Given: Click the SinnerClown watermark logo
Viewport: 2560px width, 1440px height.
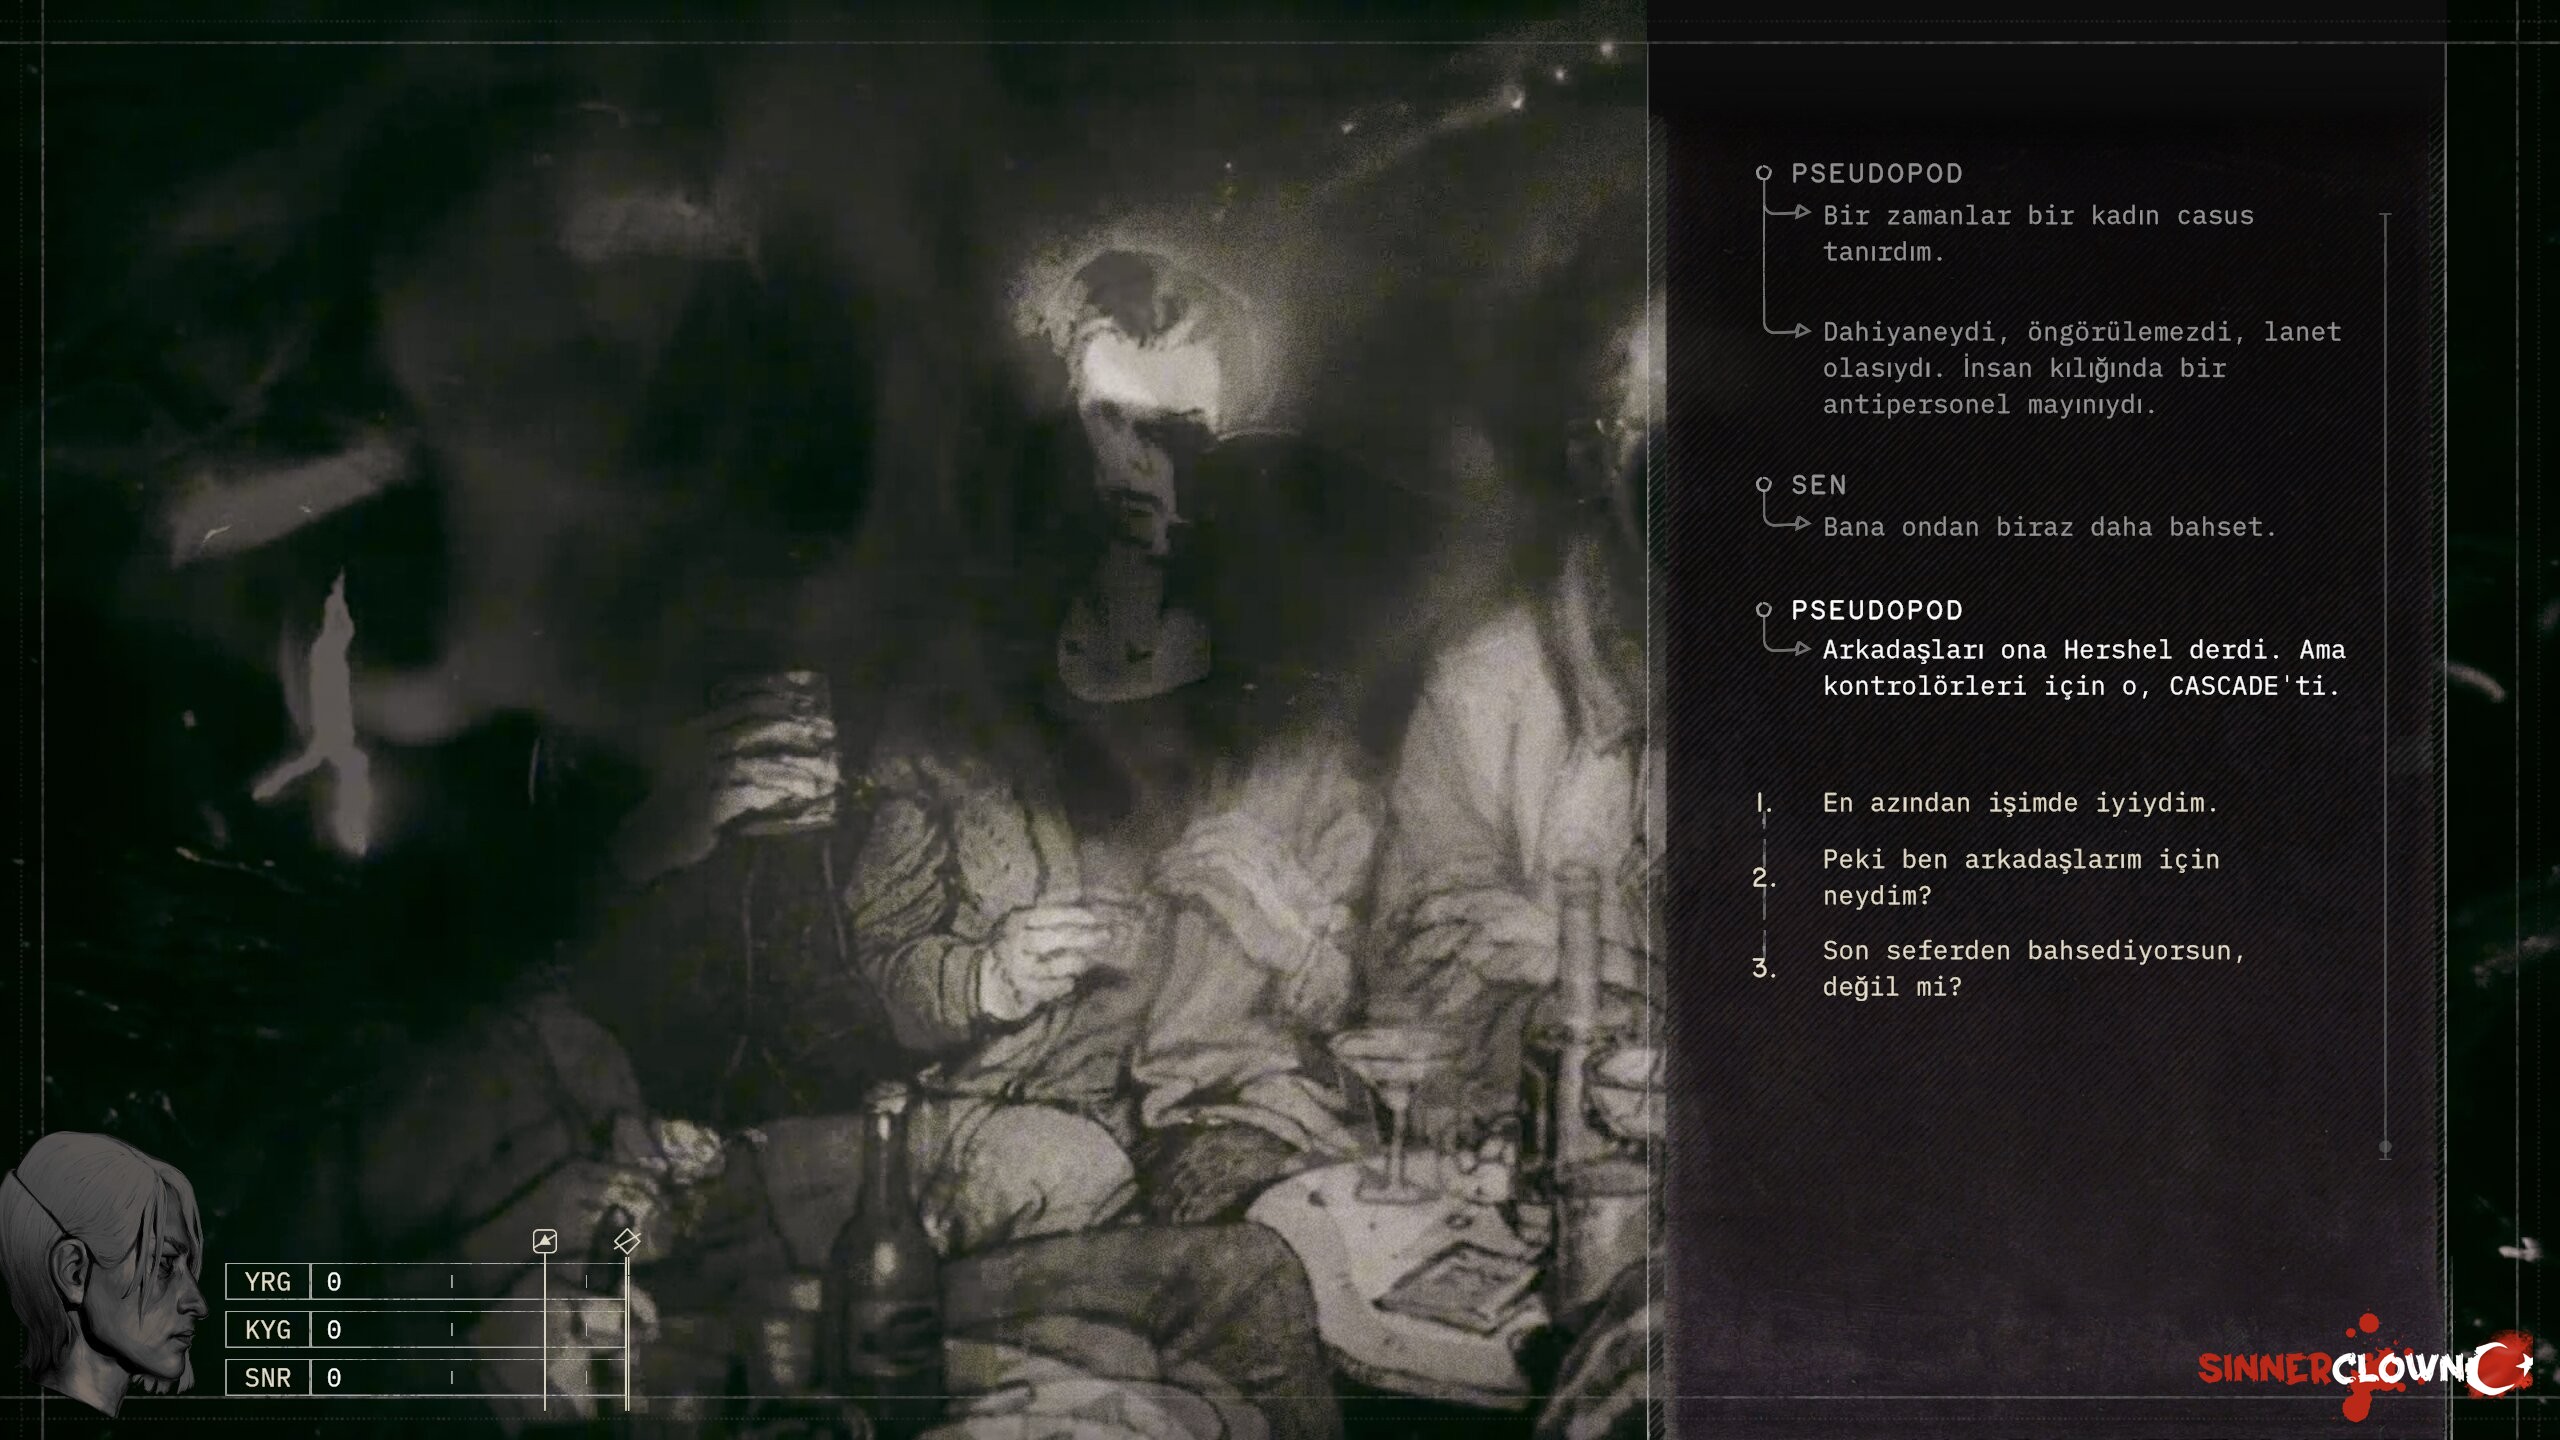Looking at the screenshot, I should click(2364, 1366).
